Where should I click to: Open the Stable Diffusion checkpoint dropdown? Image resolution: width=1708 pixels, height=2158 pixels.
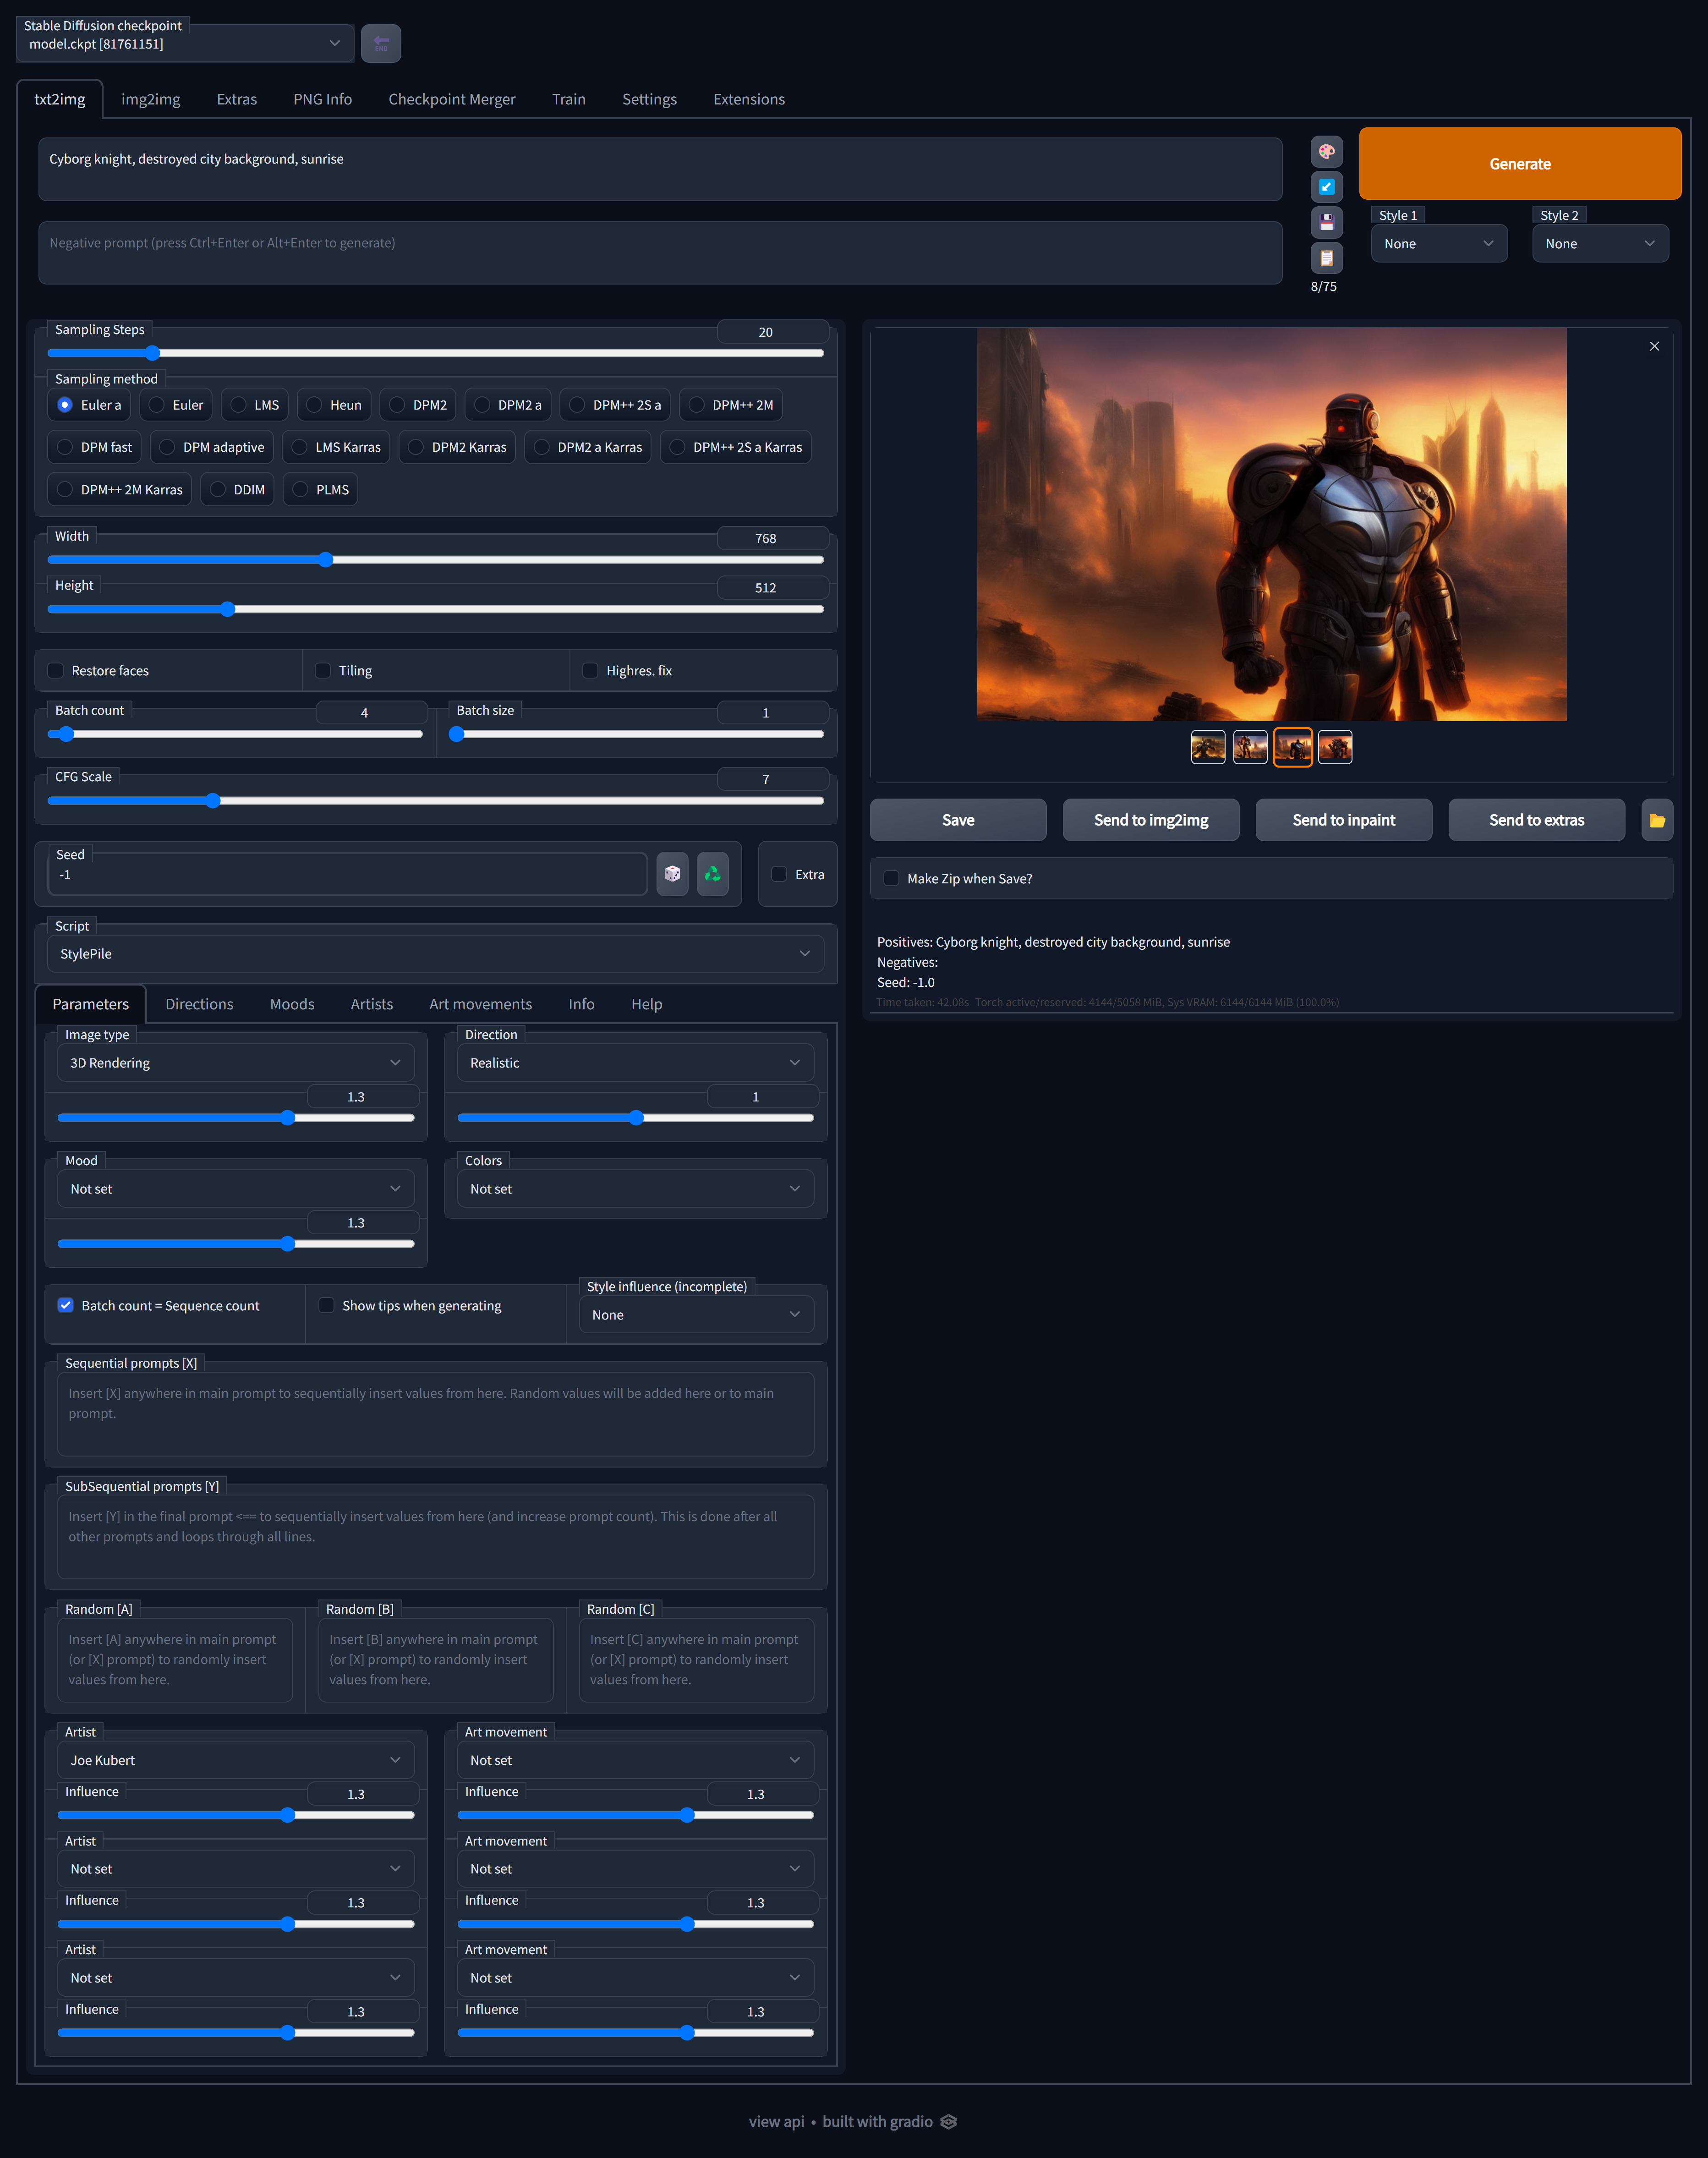pyautogui.click(x=185, y=44)
